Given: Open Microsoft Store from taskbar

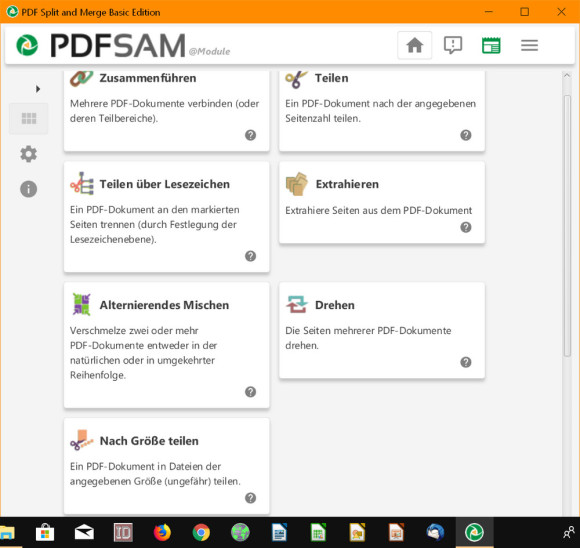Looking at the screenshot, I should (x=45, y=533).
